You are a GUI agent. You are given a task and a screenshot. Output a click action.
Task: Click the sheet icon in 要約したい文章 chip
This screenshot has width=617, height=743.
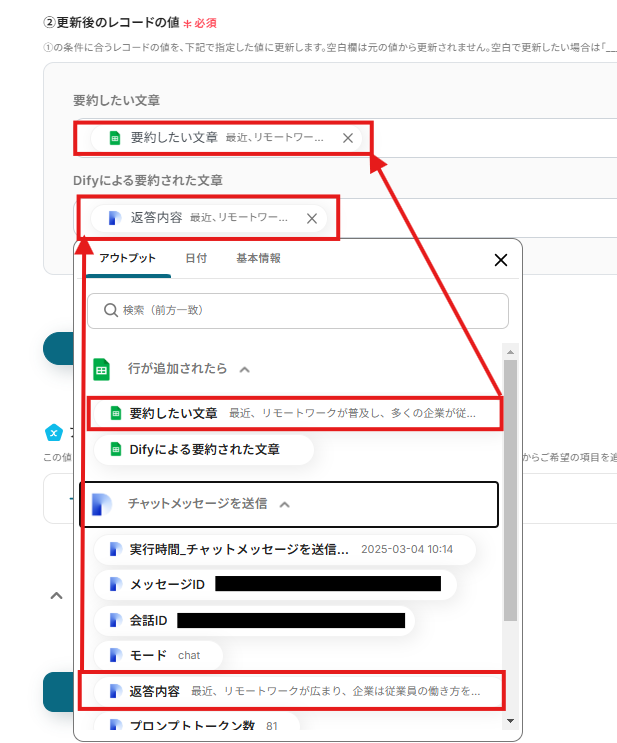point(115,138)
